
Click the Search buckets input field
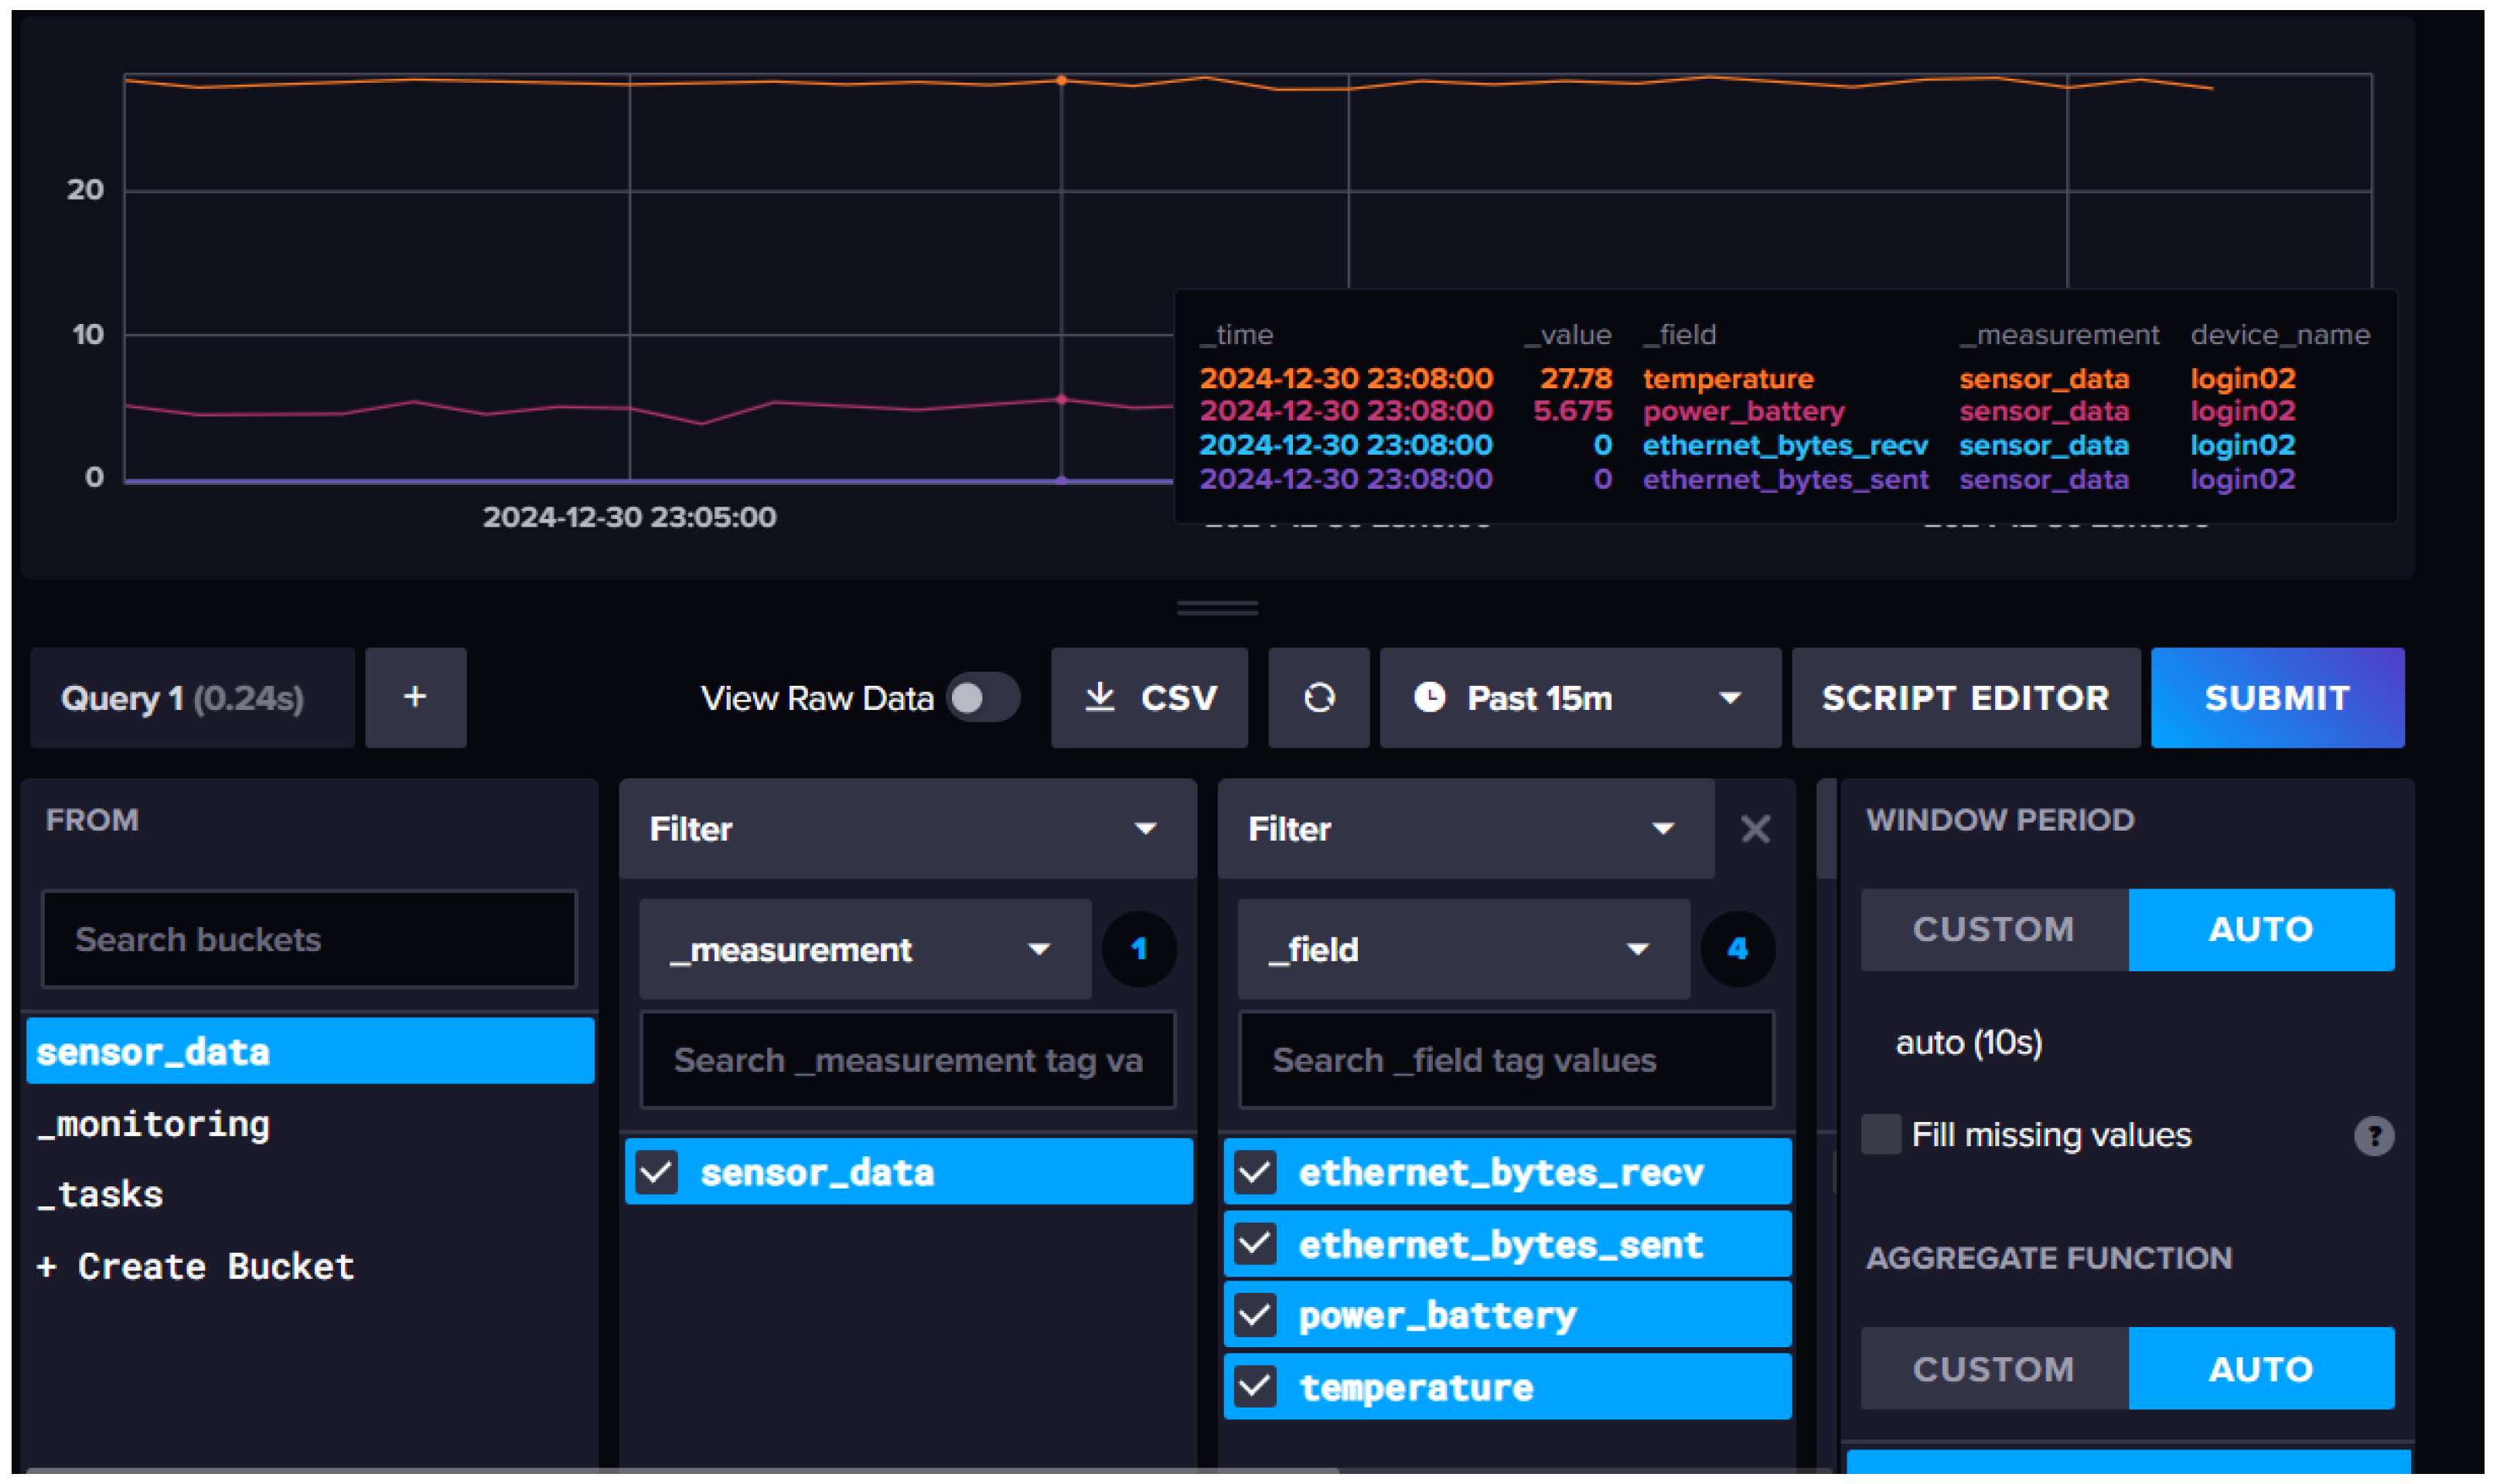pyautogui.click(x=309, y=939)
